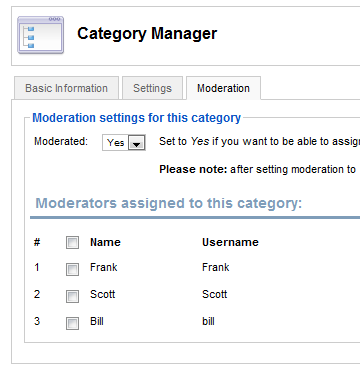Click the name Bill in row 3

[x=97, y=321]
